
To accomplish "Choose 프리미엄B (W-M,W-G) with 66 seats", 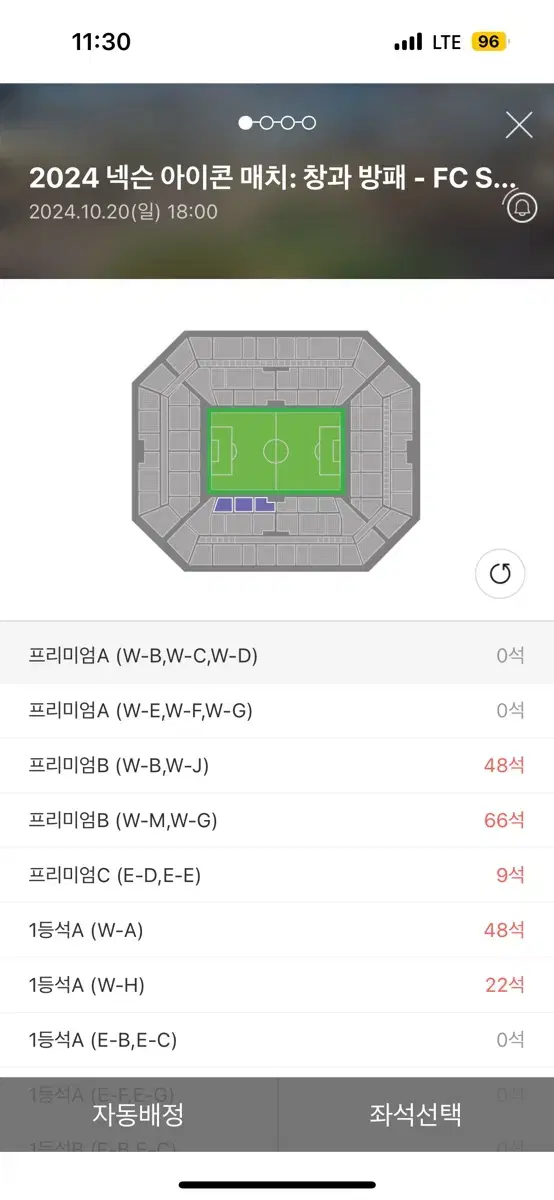I will (x=277, y=821).
